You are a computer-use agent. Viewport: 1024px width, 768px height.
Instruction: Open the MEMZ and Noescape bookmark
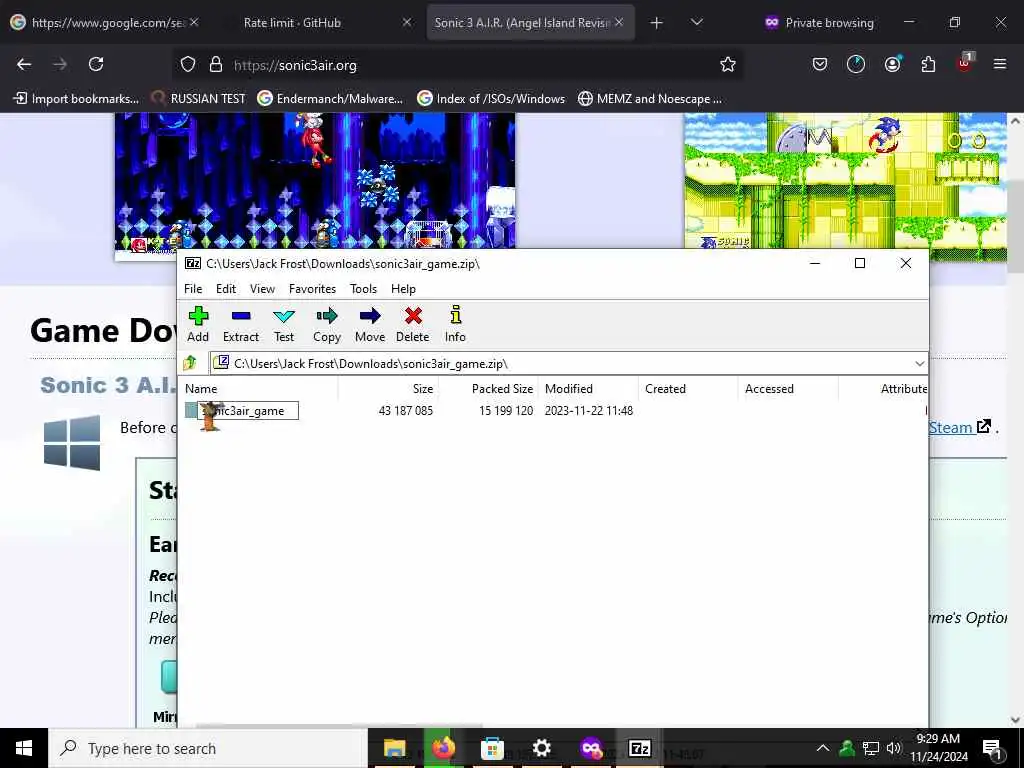(650, 99)
